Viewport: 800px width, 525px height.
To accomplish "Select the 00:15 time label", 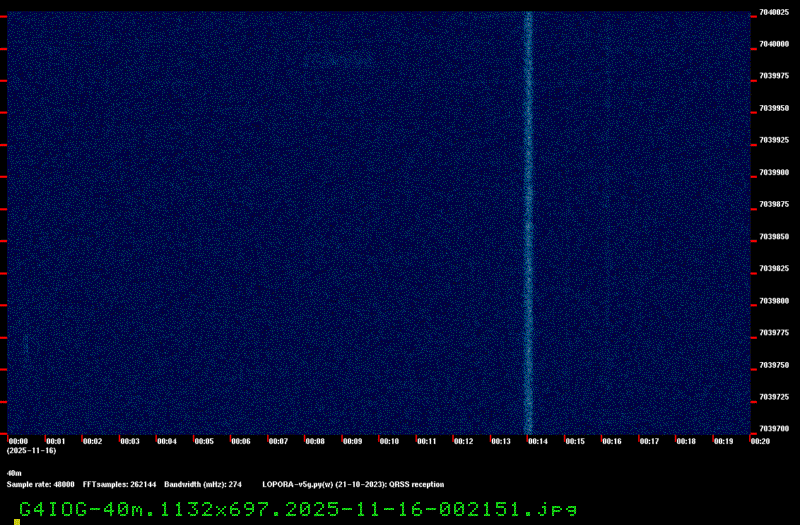I will click(575, 441).
